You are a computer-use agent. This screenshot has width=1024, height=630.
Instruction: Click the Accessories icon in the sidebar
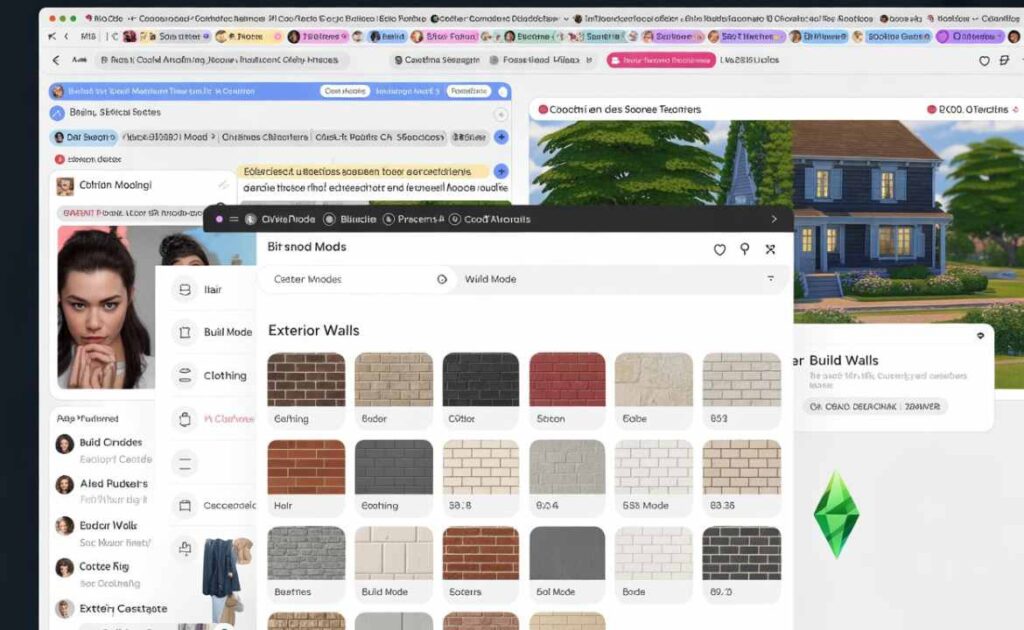184,506
